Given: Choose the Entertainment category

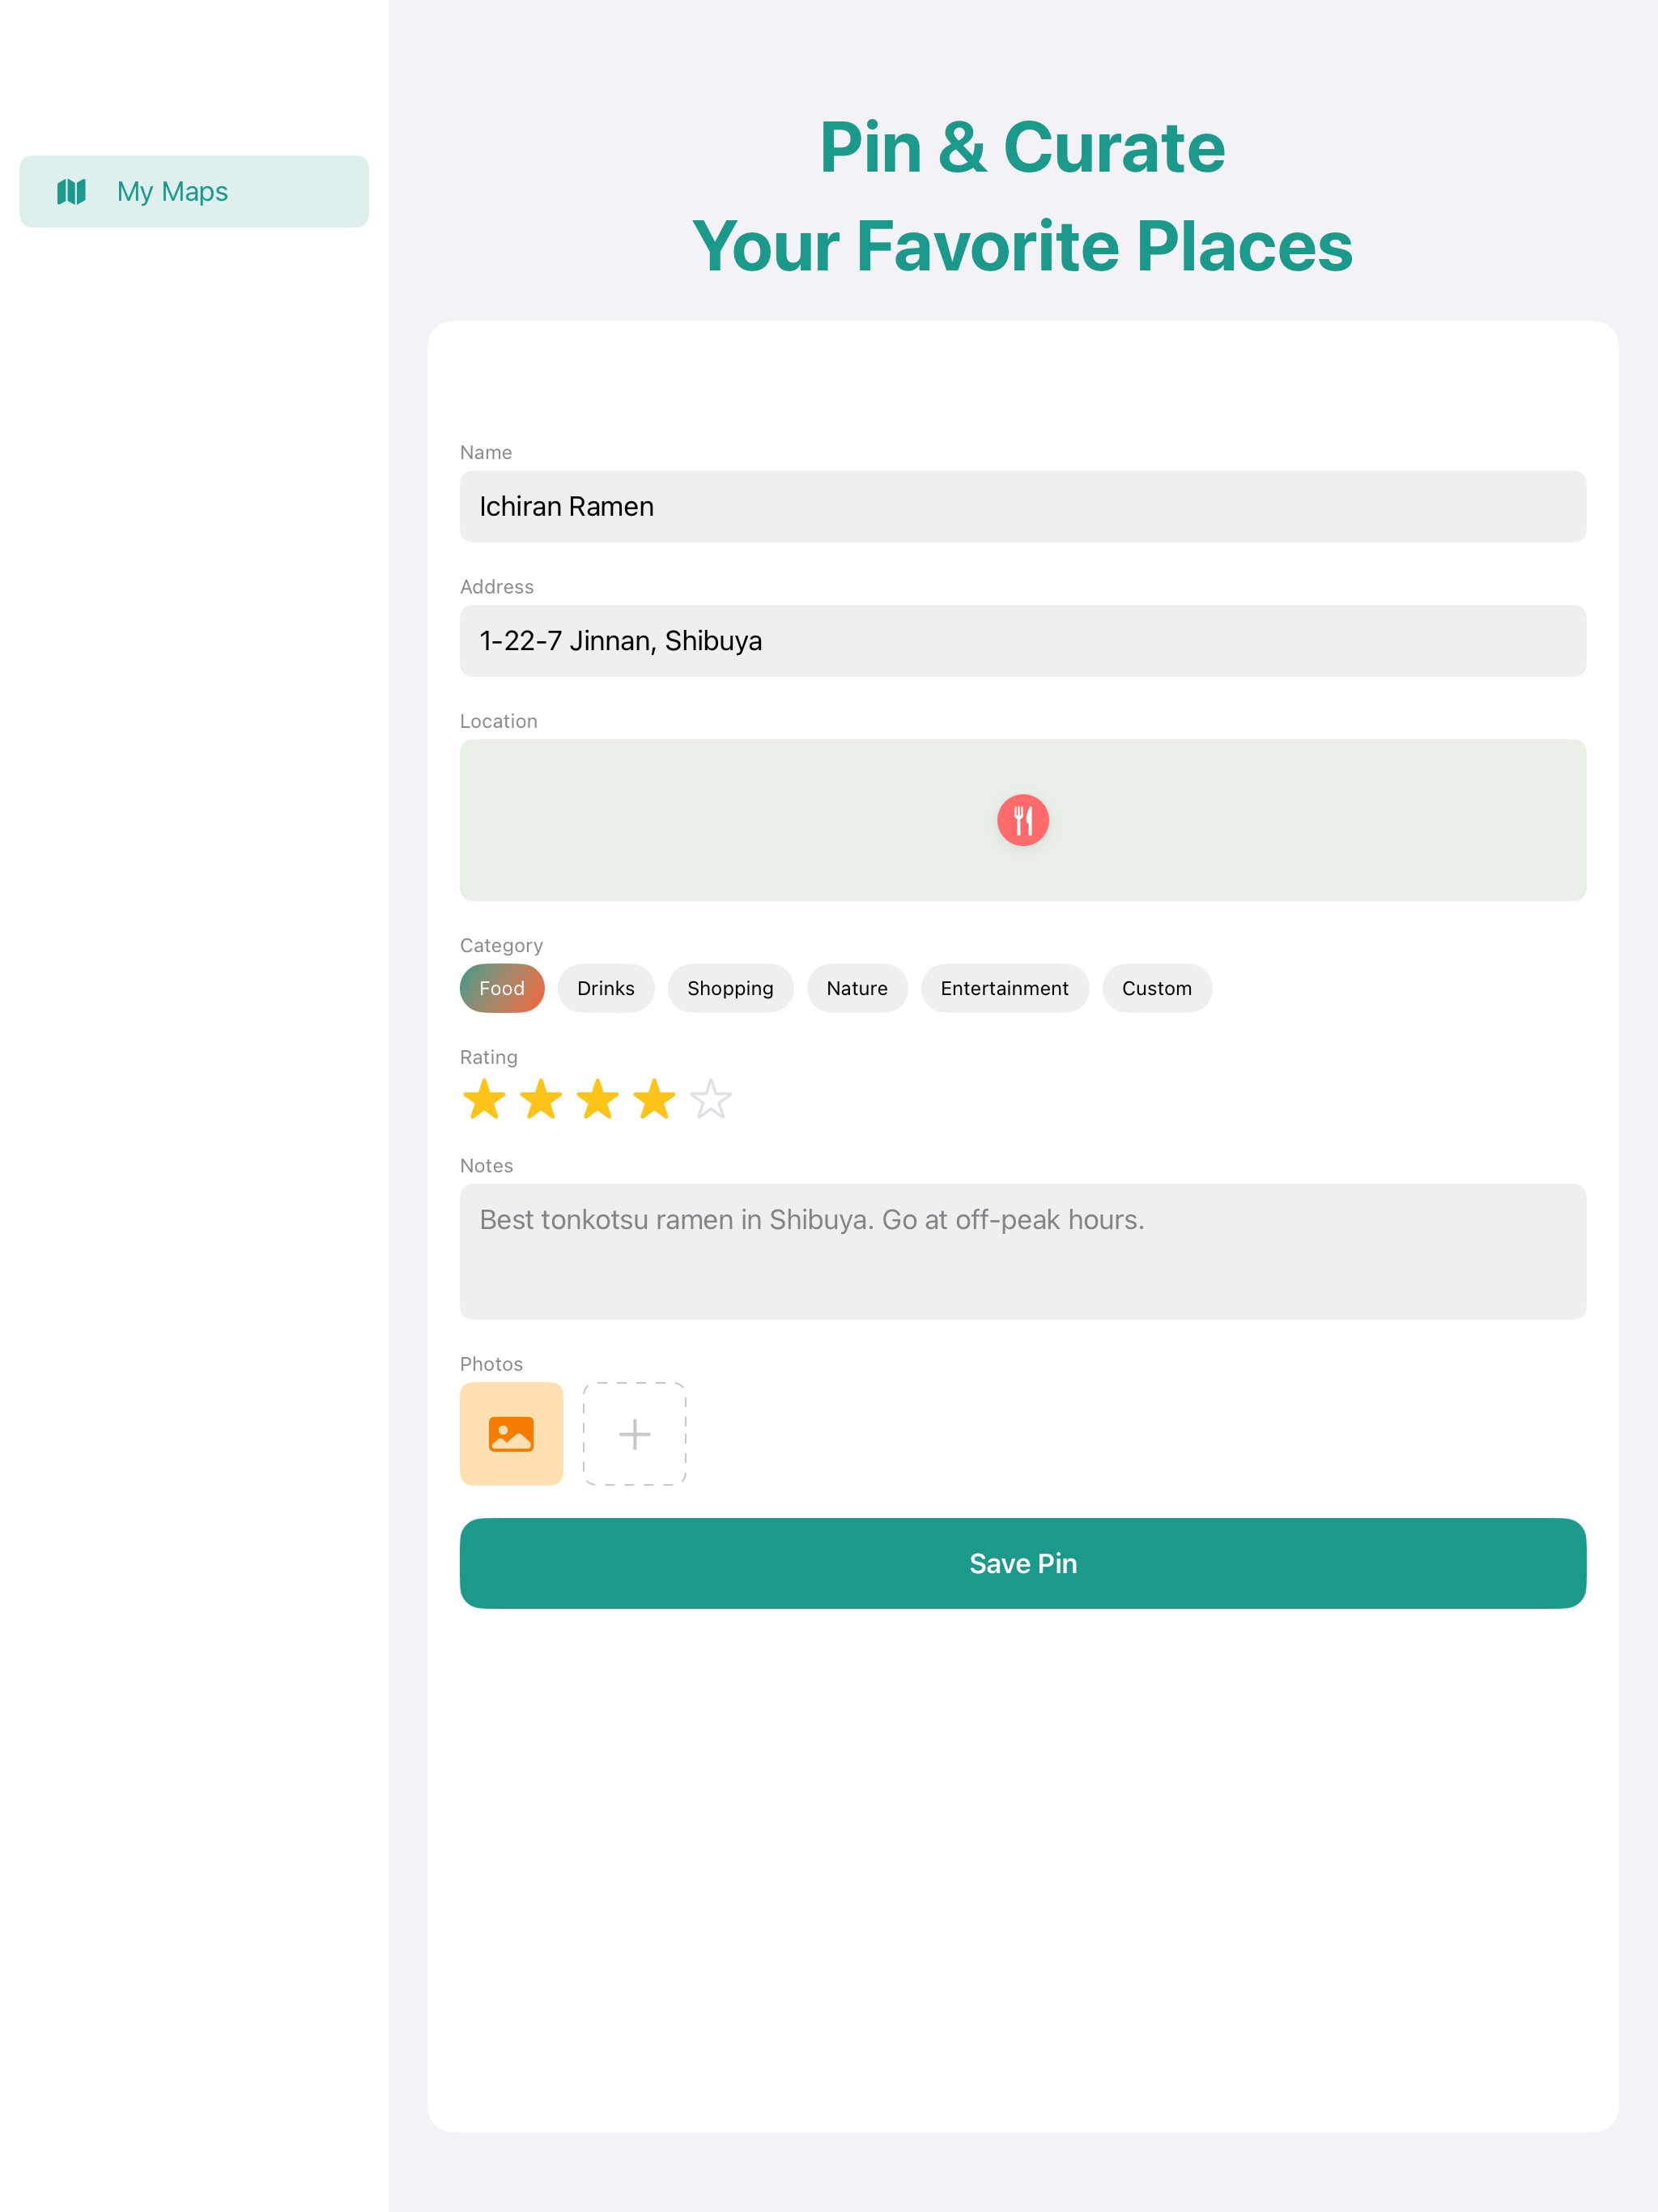Looking at the screenshot, I should [x=1004, y=988].
